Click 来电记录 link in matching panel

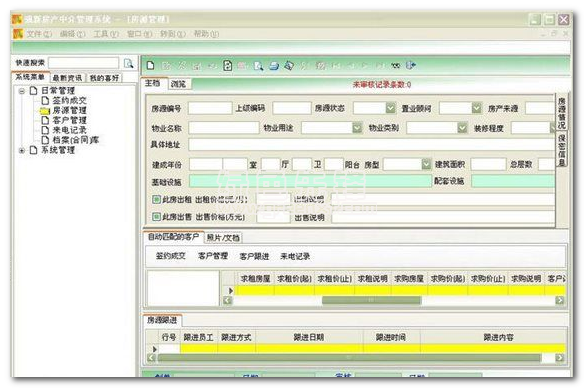295,256
